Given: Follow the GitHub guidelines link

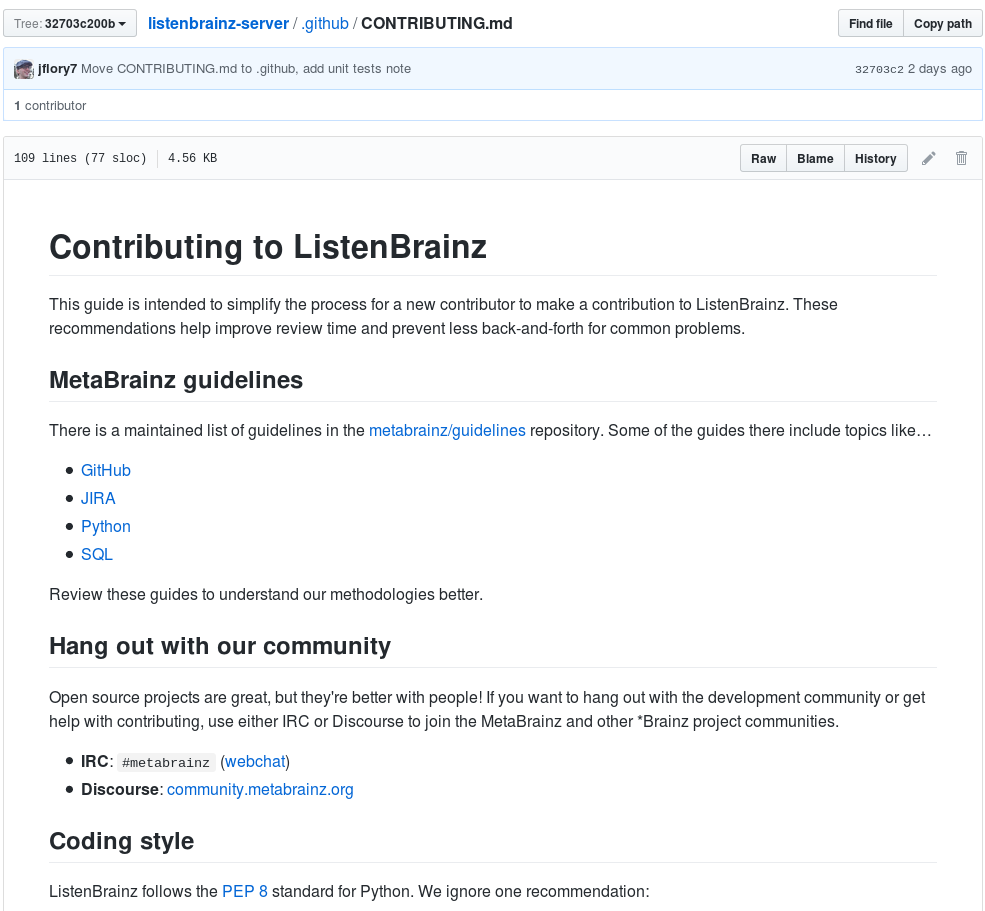Looking at the screenshot, I should coord(105,470).
